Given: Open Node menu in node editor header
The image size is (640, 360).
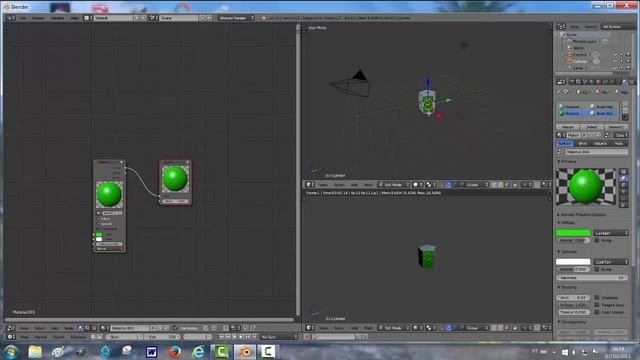Looking at the screenshot, I should tap(69, 328).
